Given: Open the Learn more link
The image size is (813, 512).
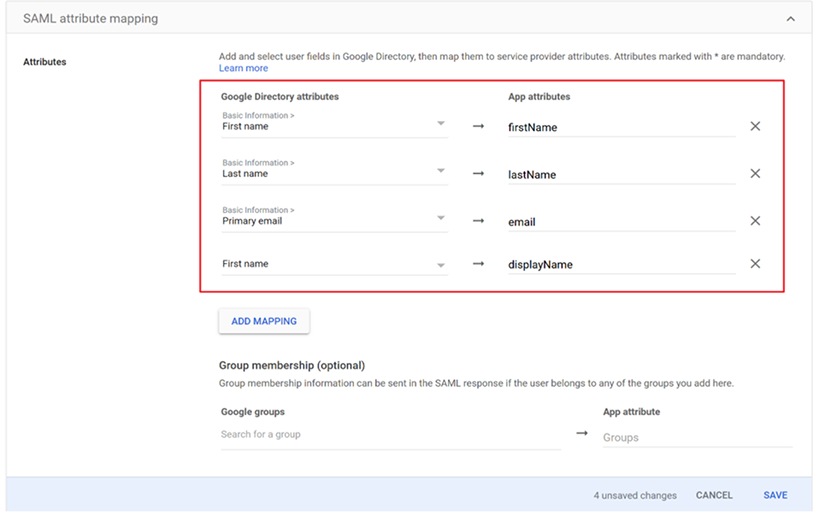Looking at the screenshot, I should (243, 68).
